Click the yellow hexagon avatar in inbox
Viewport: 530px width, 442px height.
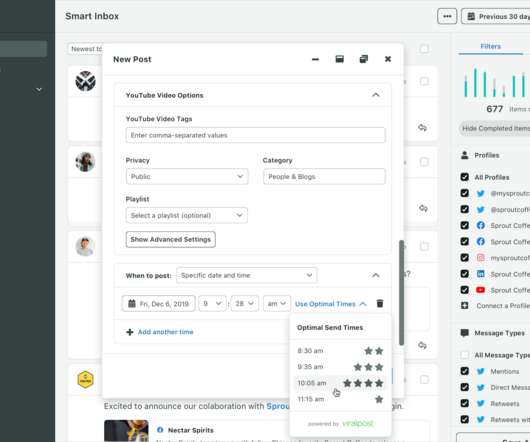coord(85,379)
